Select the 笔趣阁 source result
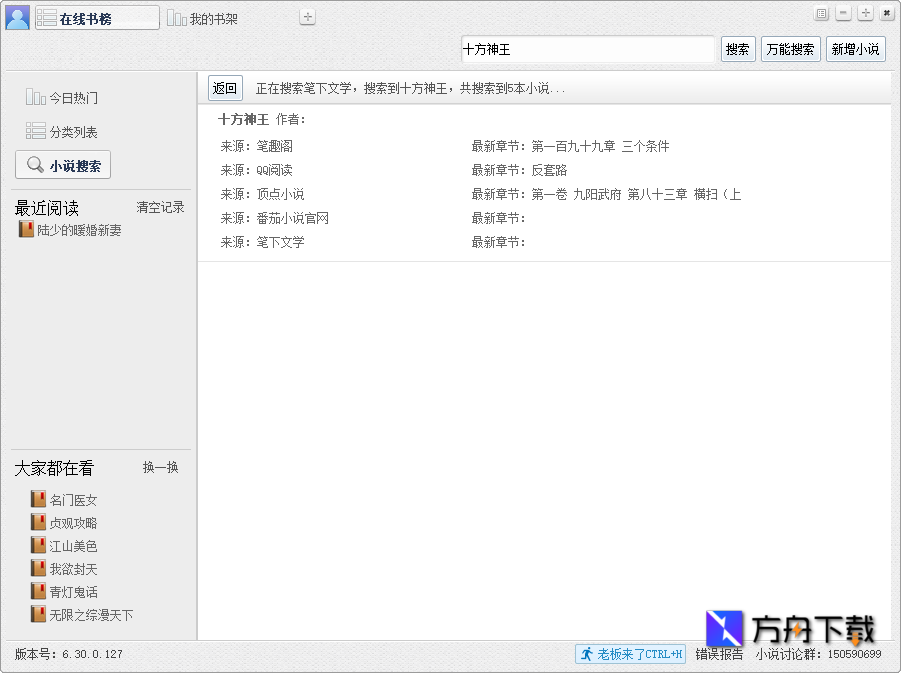Screen dimensions: 901x673 coord(274,146)
